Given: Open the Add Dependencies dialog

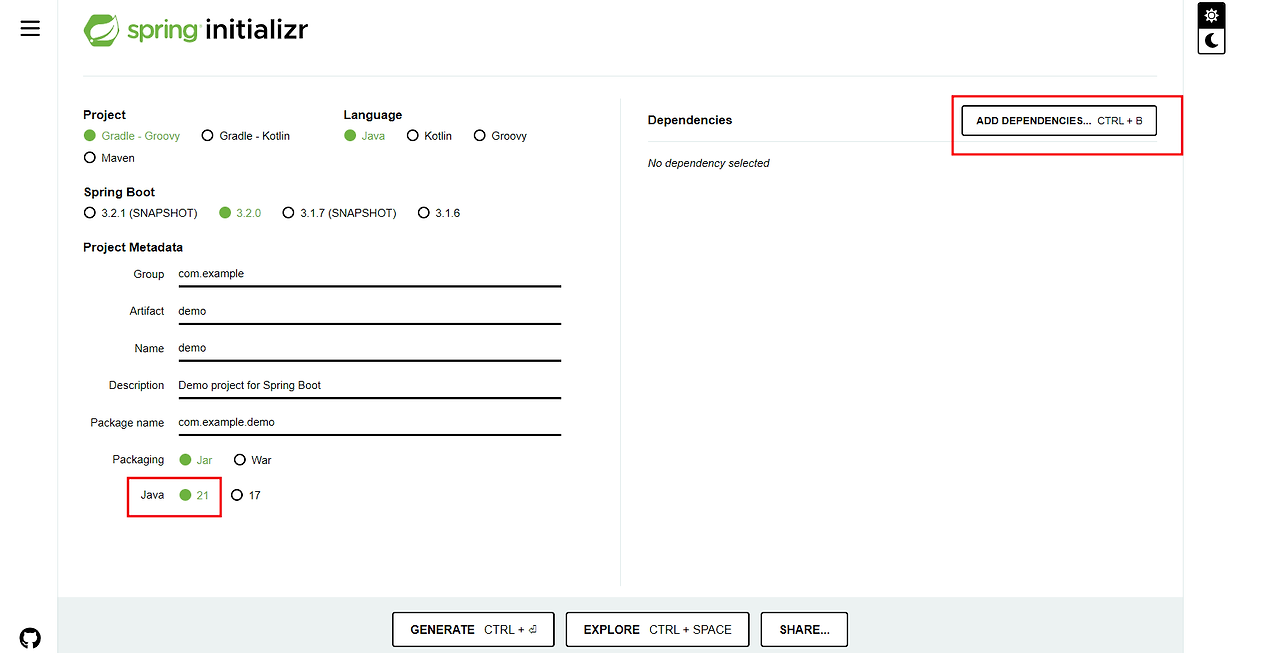Looking at the screenshot, I should click(x=1059, y=120).
